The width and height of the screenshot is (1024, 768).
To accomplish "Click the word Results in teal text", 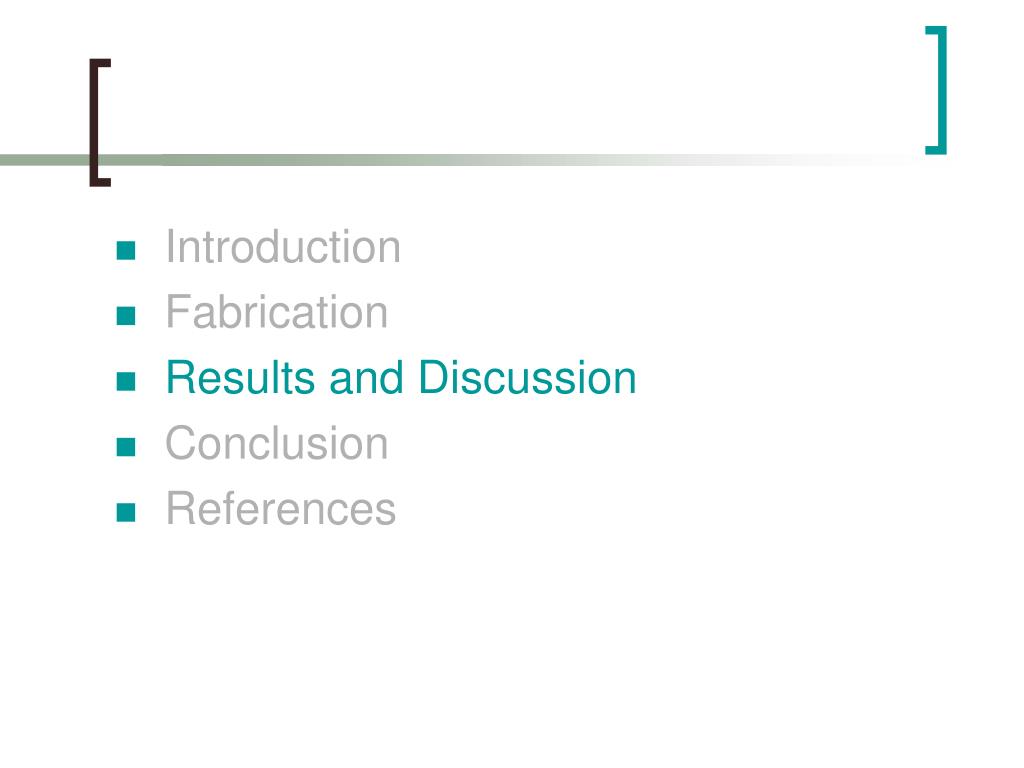I will [239, 377].
